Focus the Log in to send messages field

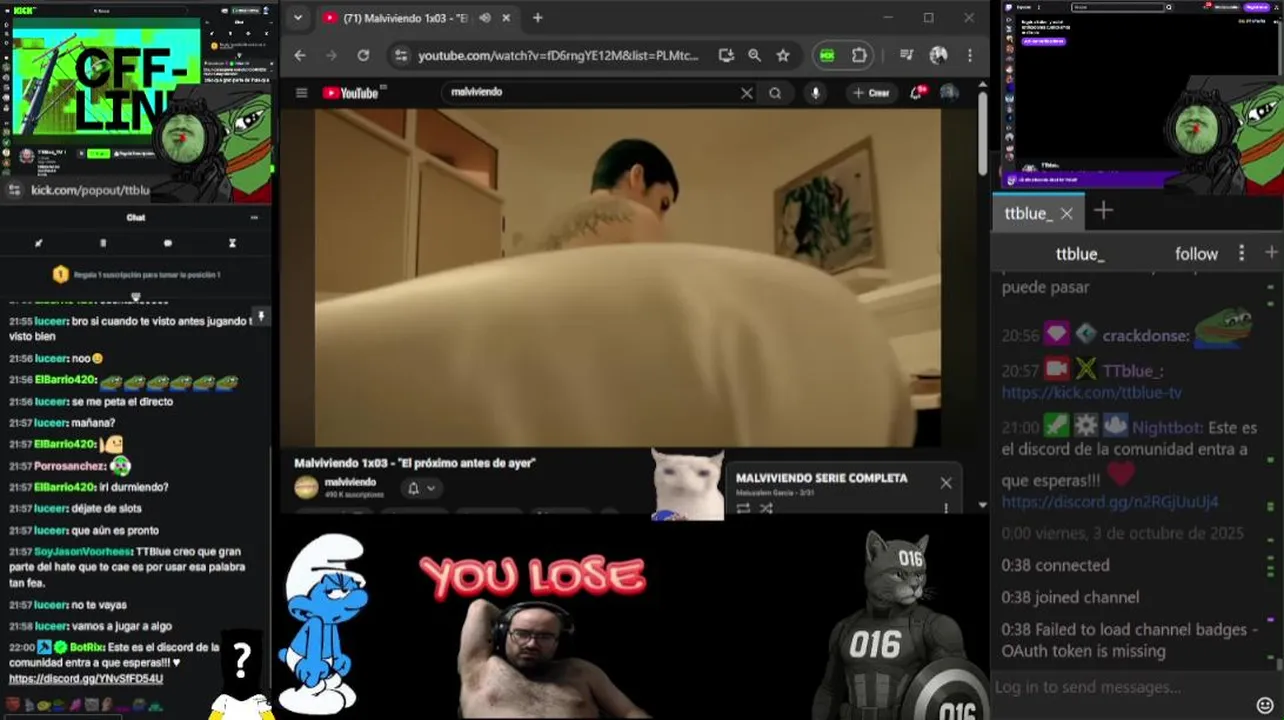(x=1120, y=688)
